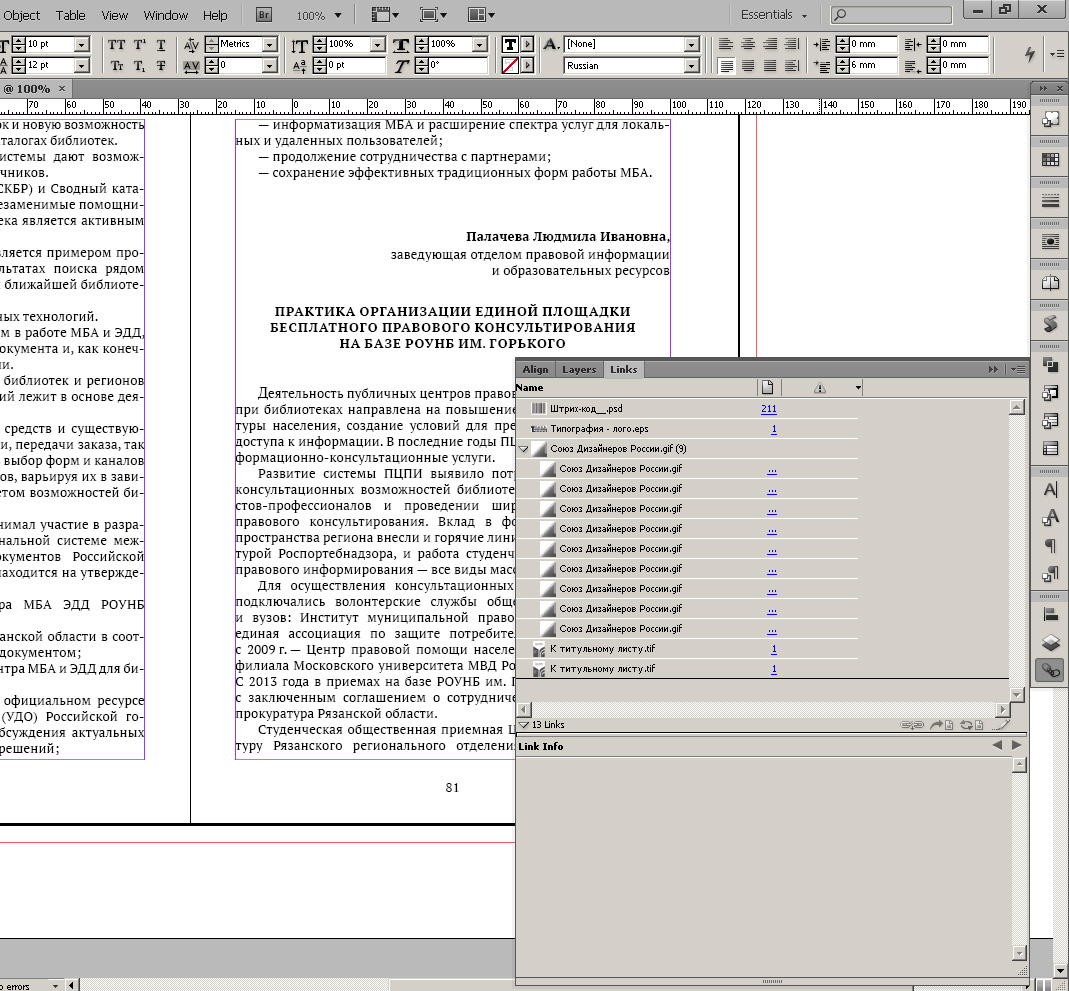This screenshot has height=991, width=1069.
Task: Select next link arrow in Link Info
Action: (1017, 745)
